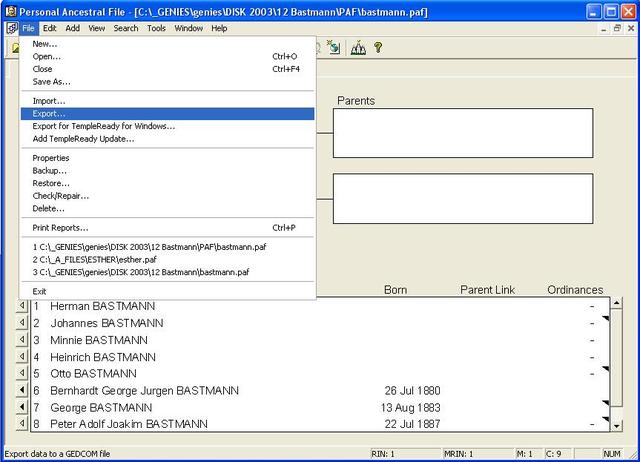Screen dimensions: 640x462
Task: Open the Help menu
Action: [219, 28]
